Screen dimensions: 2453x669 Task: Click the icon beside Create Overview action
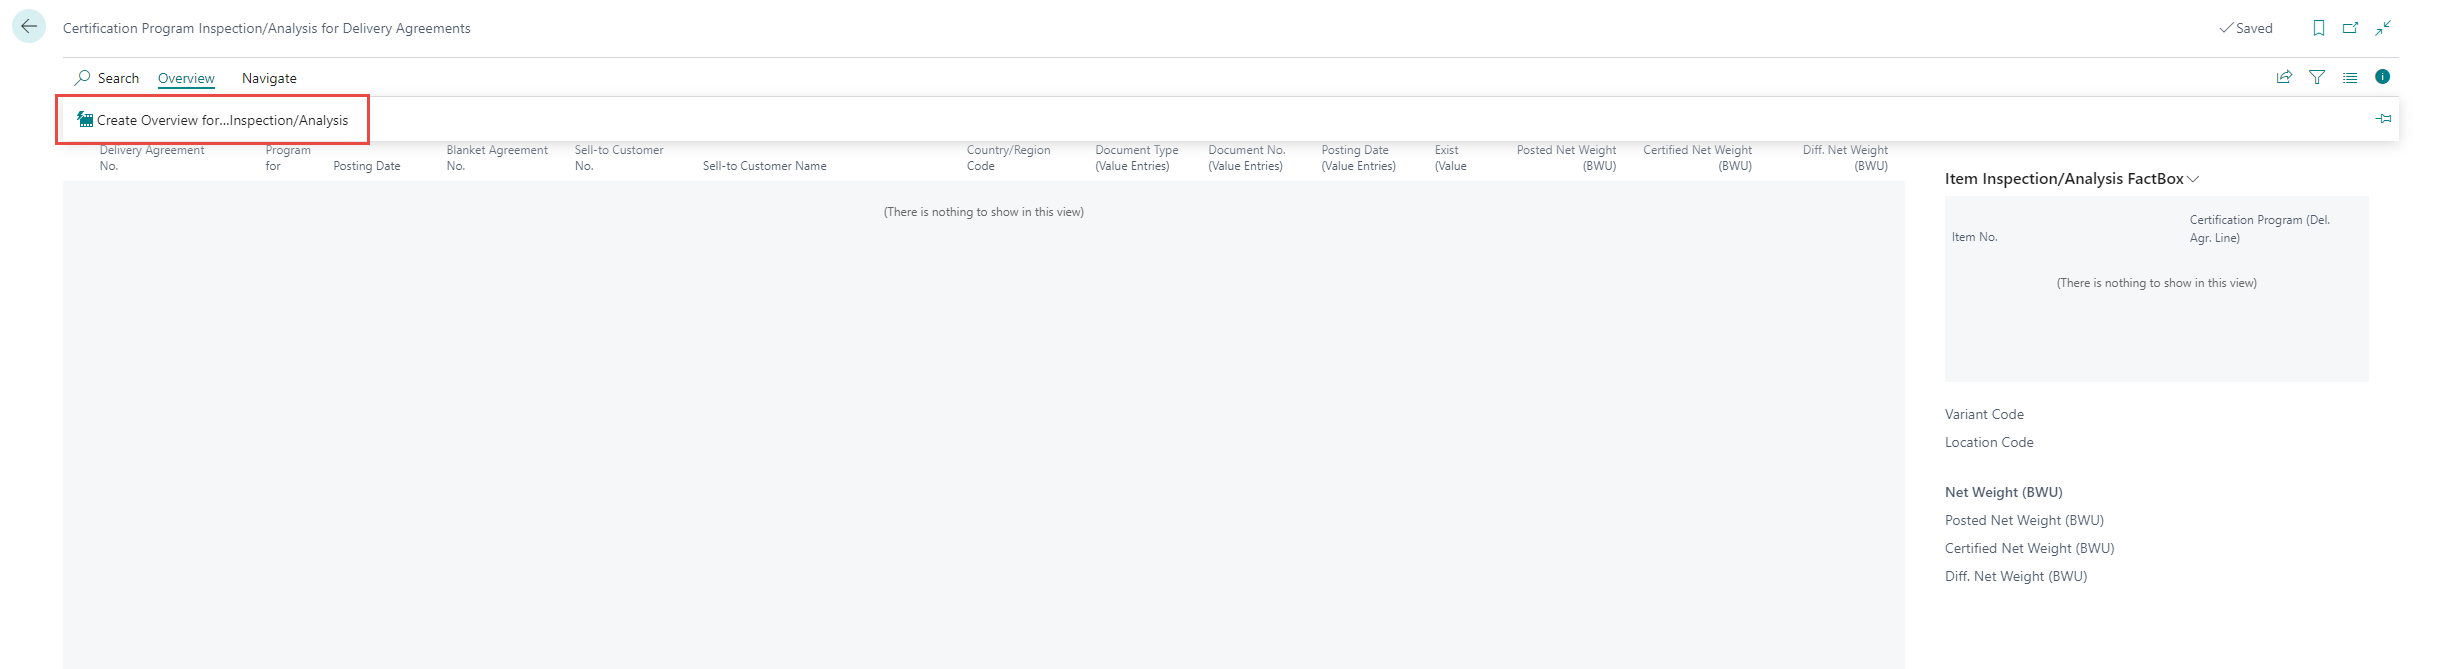85,120
